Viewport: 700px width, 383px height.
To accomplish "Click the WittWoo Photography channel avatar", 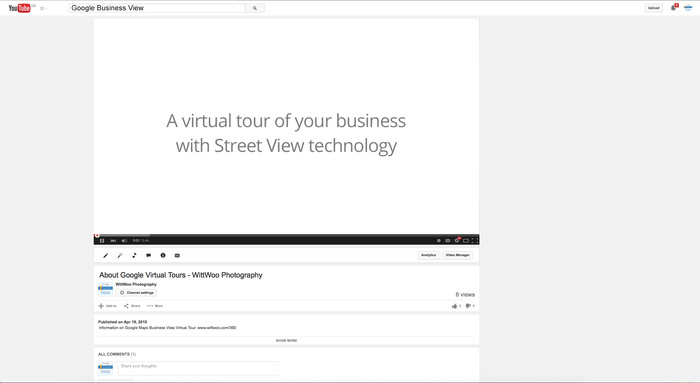I will pos(105,289).
